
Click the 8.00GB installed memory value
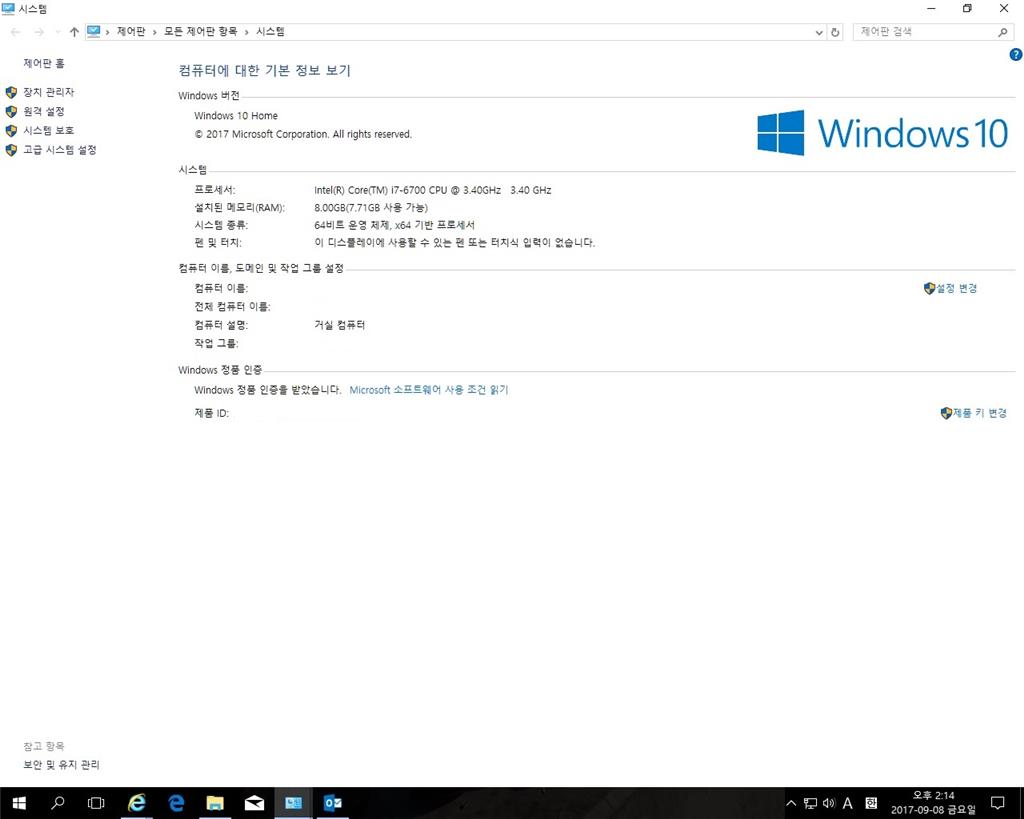pos(371,208)
